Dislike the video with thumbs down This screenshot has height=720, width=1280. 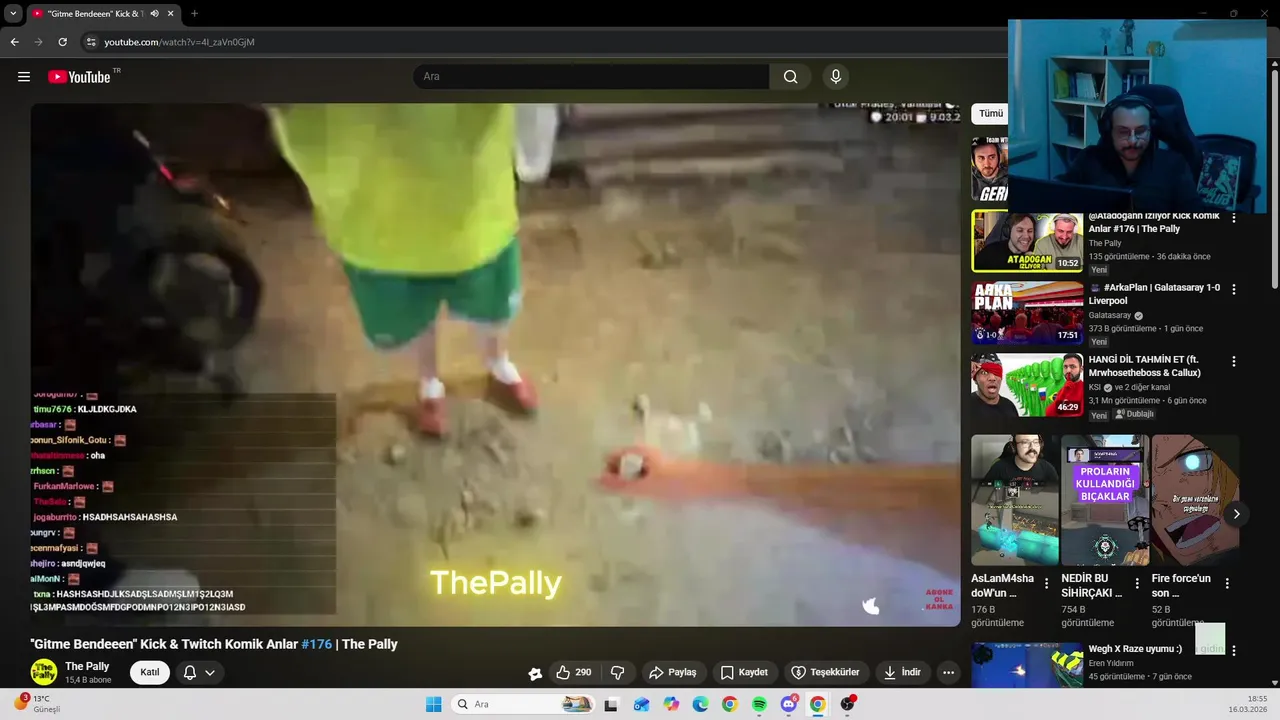617,673
